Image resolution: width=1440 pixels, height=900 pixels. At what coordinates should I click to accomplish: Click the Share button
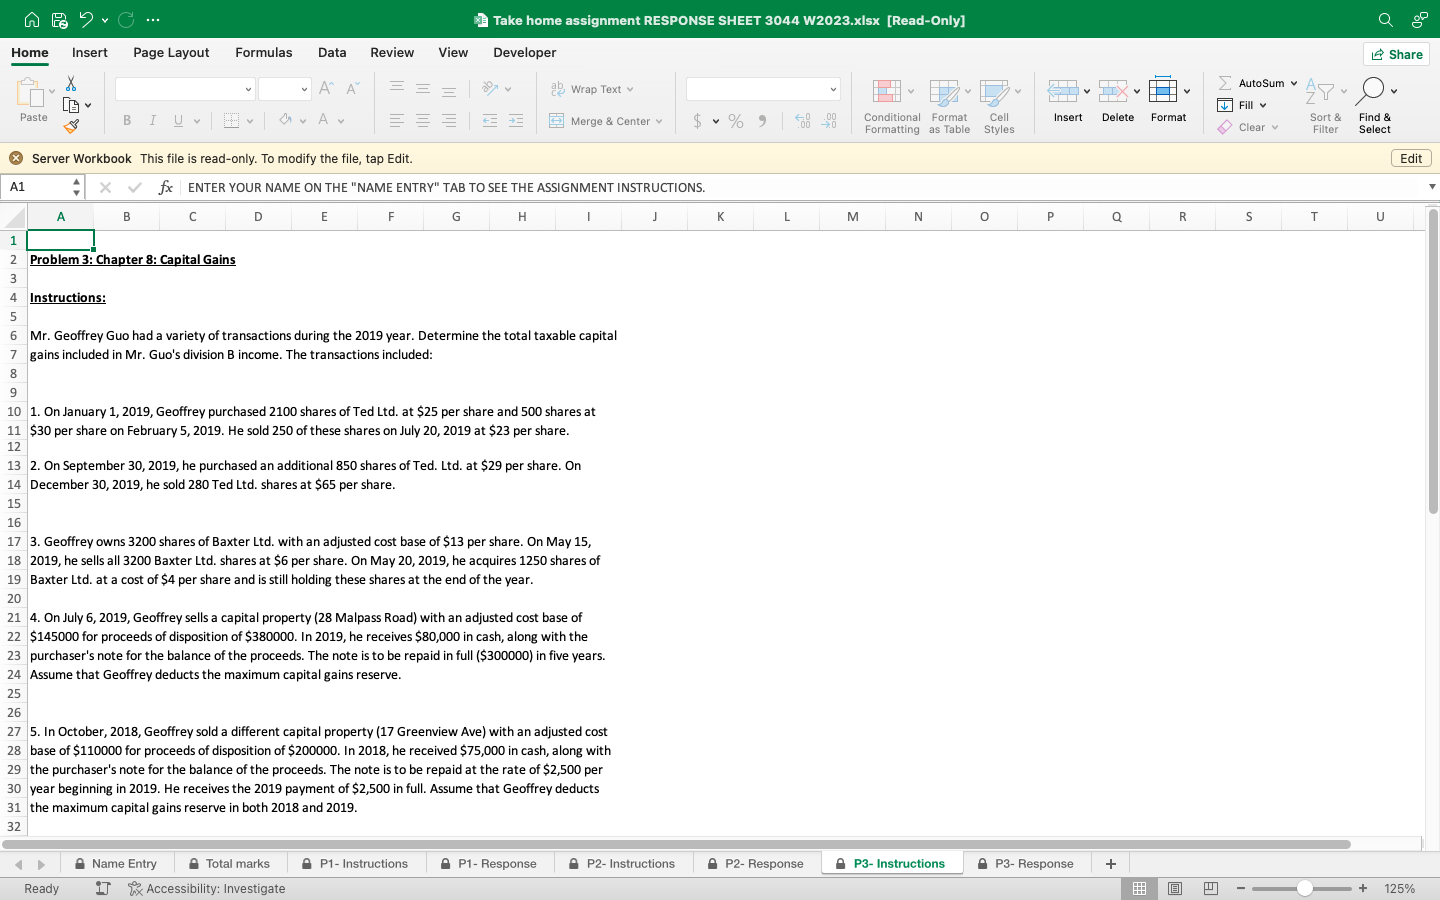[1396, 54]
